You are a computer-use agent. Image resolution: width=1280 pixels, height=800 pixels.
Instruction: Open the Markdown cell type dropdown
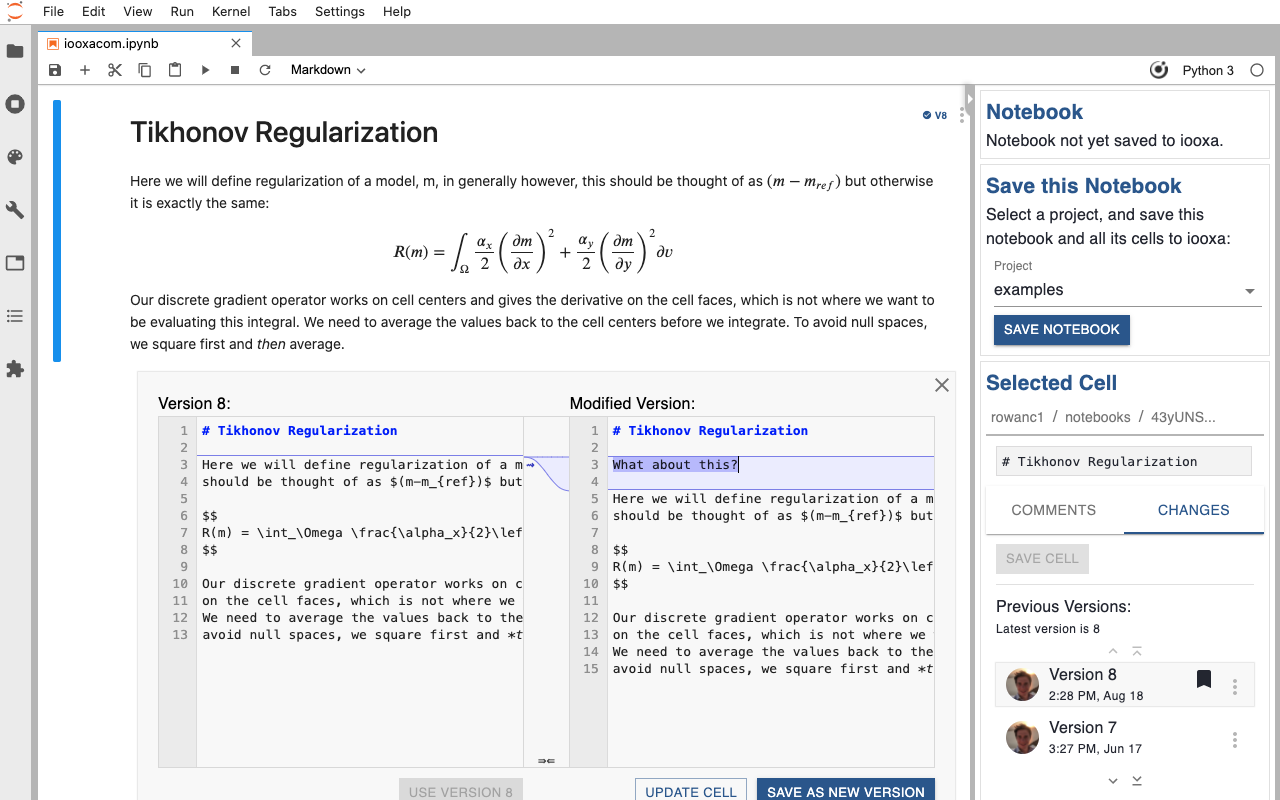[x=327, y=70]
